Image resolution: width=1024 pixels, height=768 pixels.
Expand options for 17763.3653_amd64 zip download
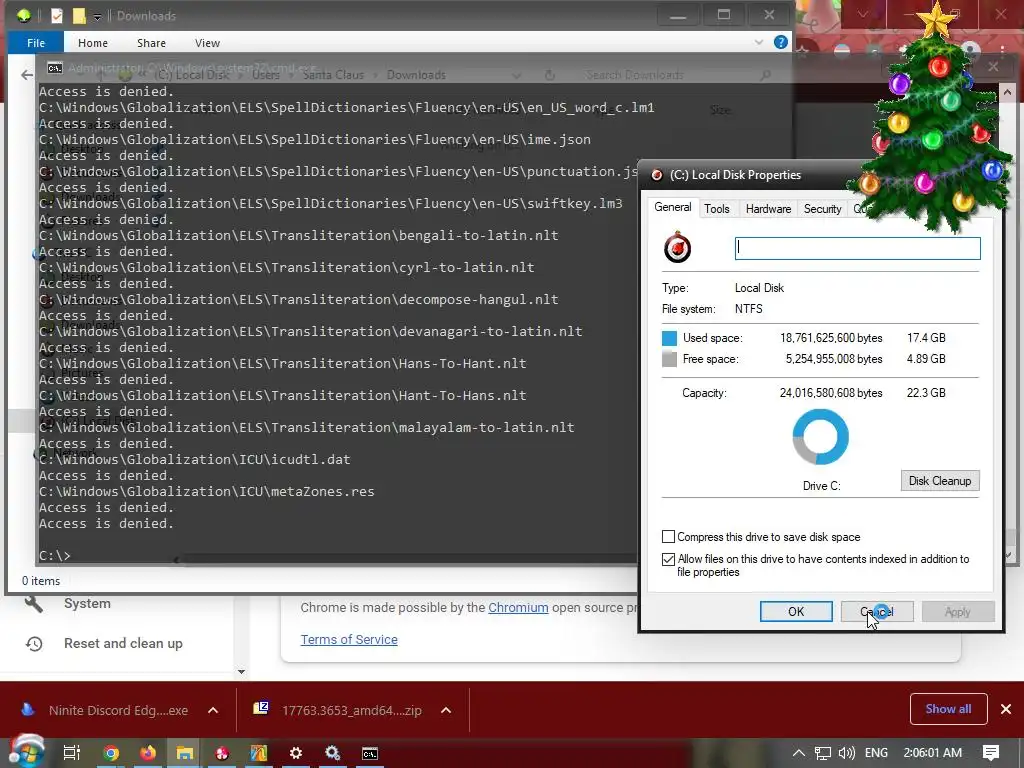(446, 710)
